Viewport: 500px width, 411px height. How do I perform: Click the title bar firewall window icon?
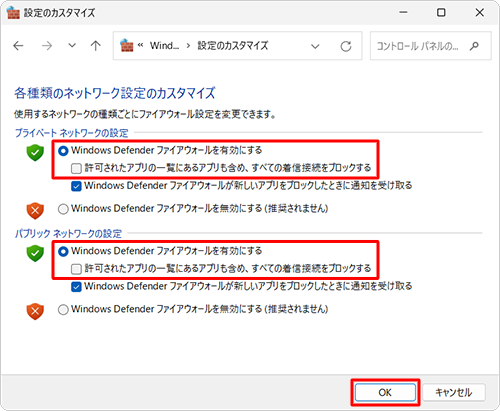(x=13, y=13)
